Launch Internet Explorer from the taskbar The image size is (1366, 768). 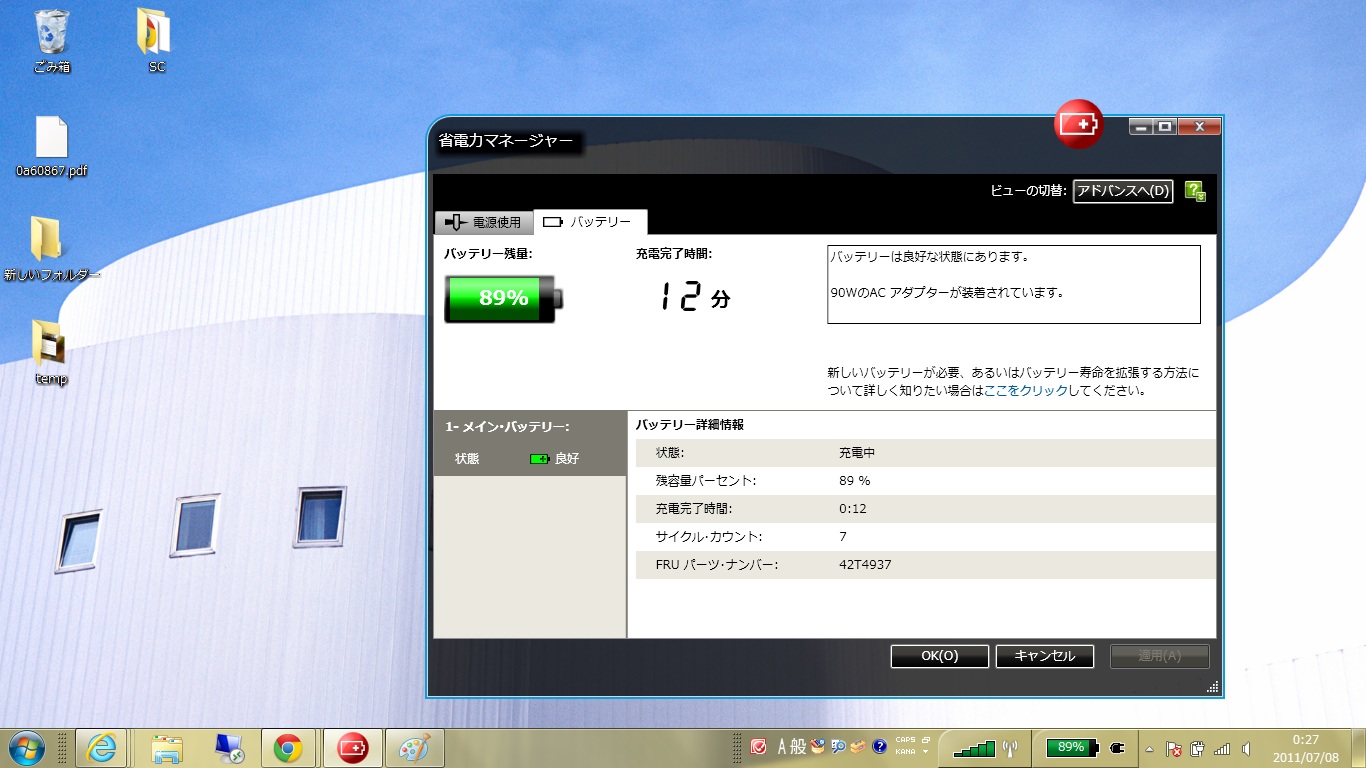pos(102,747)
